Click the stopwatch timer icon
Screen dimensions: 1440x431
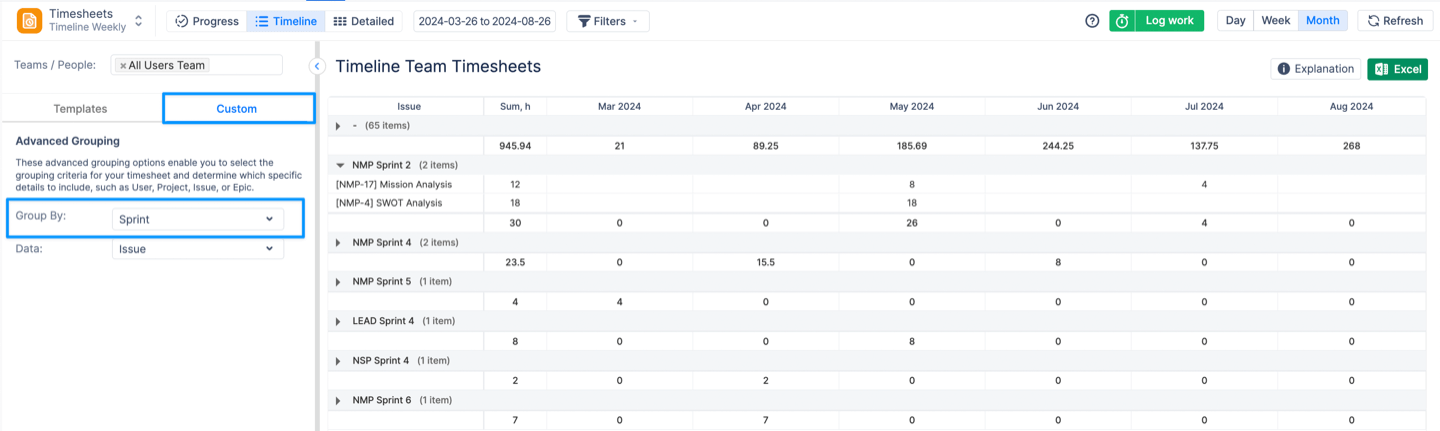click(x=1122, y=21)
